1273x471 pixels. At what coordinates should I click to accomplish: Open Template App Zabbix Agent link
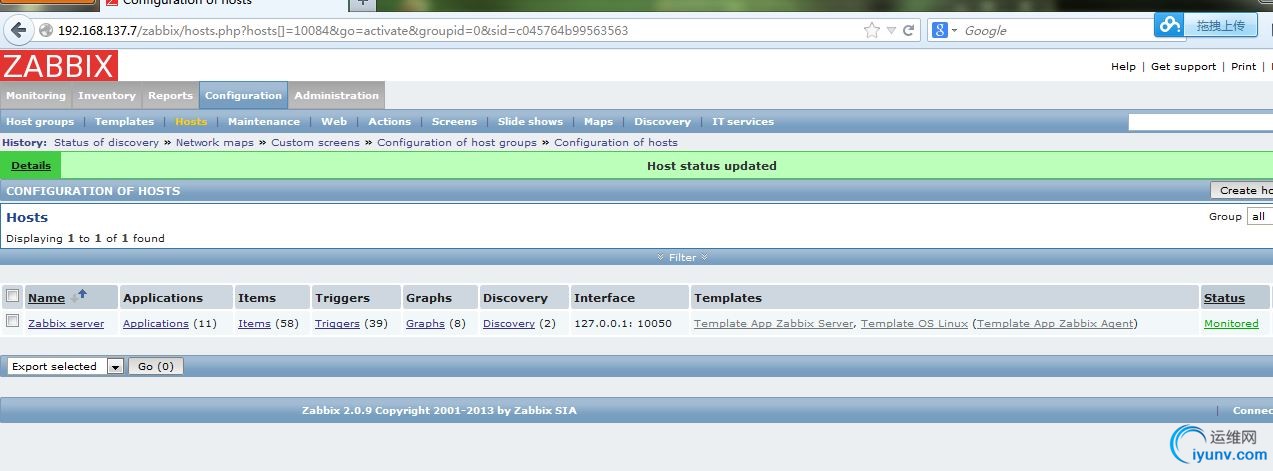(x=1055, y=324)
